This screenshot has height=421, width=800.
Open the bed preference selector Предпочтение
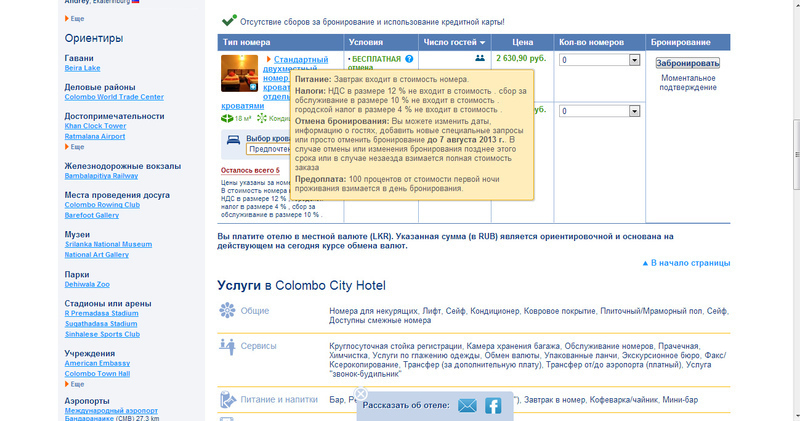(268, 149)
